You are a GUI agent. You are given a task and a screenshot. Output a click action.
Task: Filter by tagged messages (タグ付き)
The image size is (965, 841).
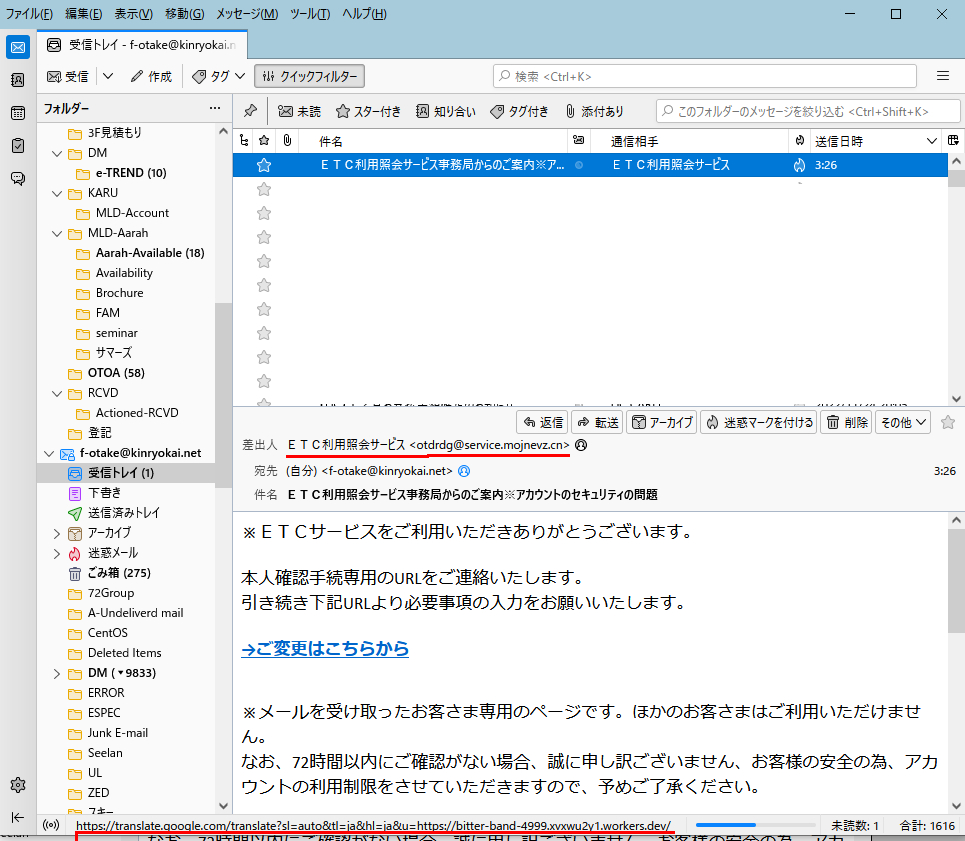(519, 111)
